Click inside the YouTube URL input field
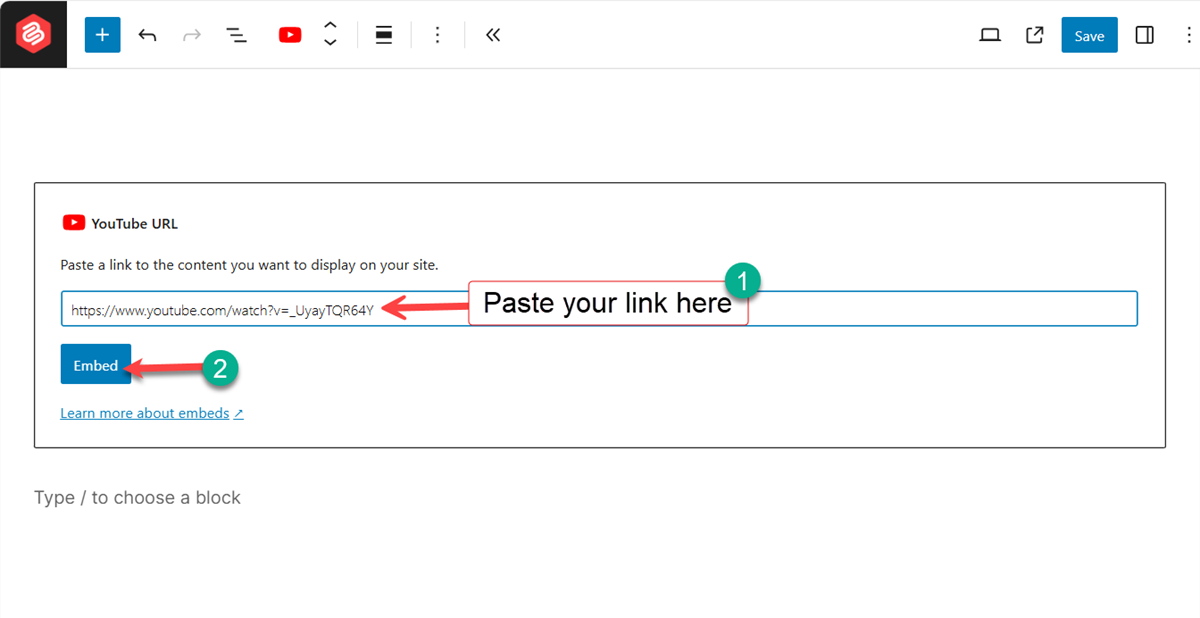Screen dimensions: 1200x618 point(200,308)
